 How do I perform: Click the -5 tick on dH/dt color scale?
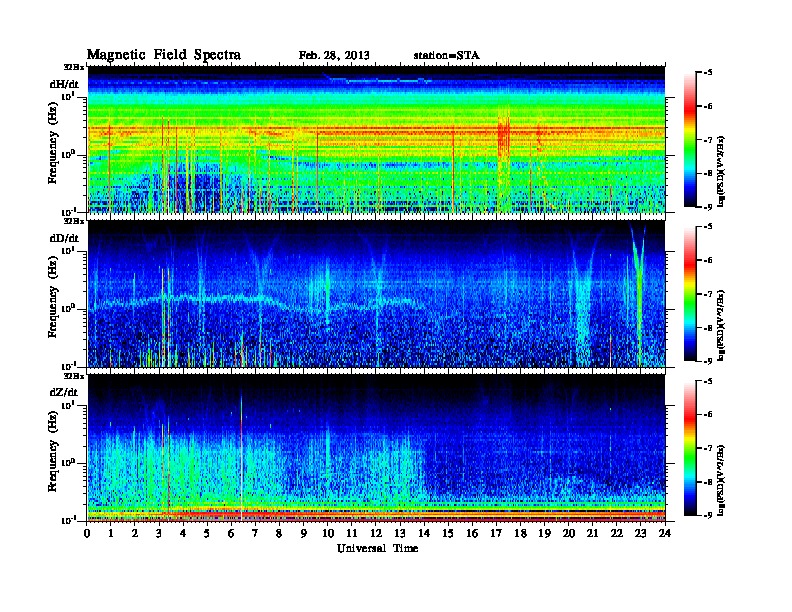click(x=709, y=73)
